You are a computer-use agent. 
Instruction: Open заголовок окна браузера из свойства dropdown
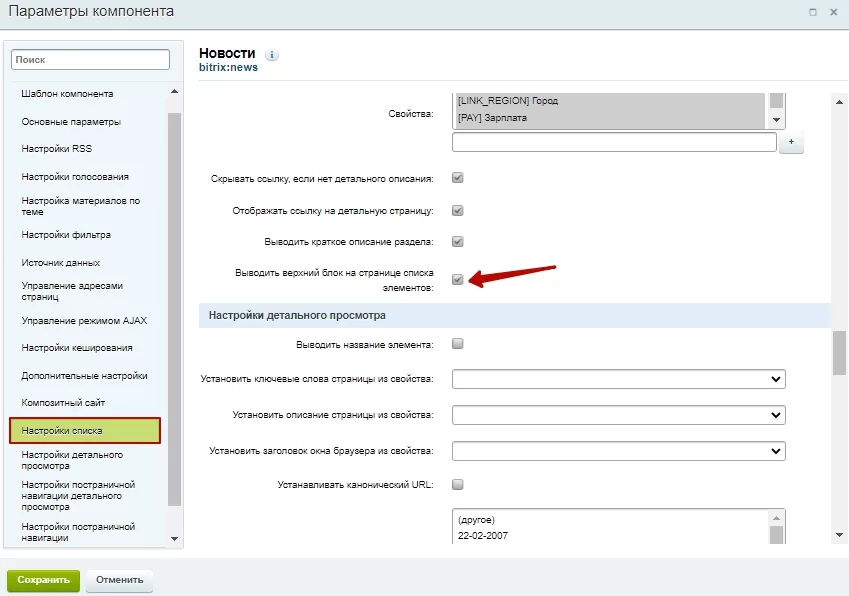(x=618, y=451)
